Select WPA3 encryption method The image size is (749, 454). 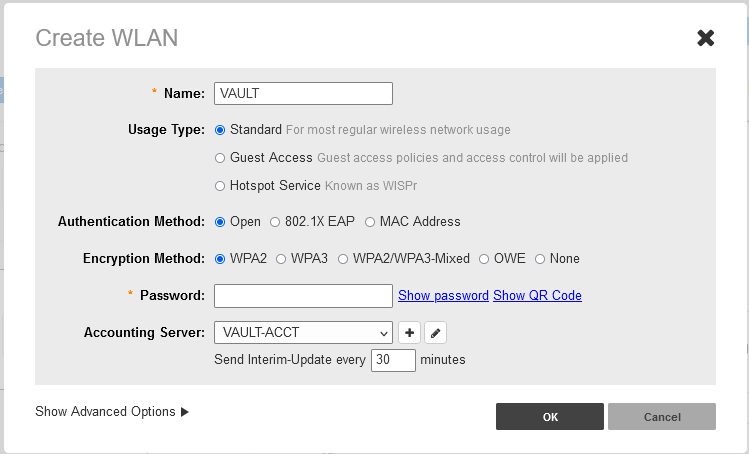282,259
